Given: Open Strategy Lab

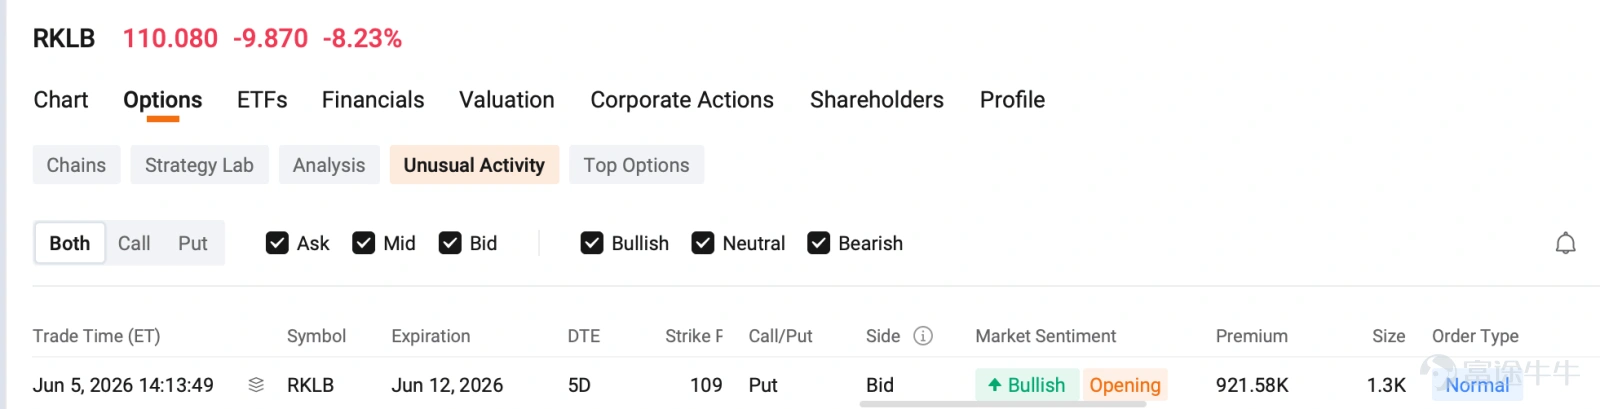Looking at the screenshot, I should [x=199, y=165].
